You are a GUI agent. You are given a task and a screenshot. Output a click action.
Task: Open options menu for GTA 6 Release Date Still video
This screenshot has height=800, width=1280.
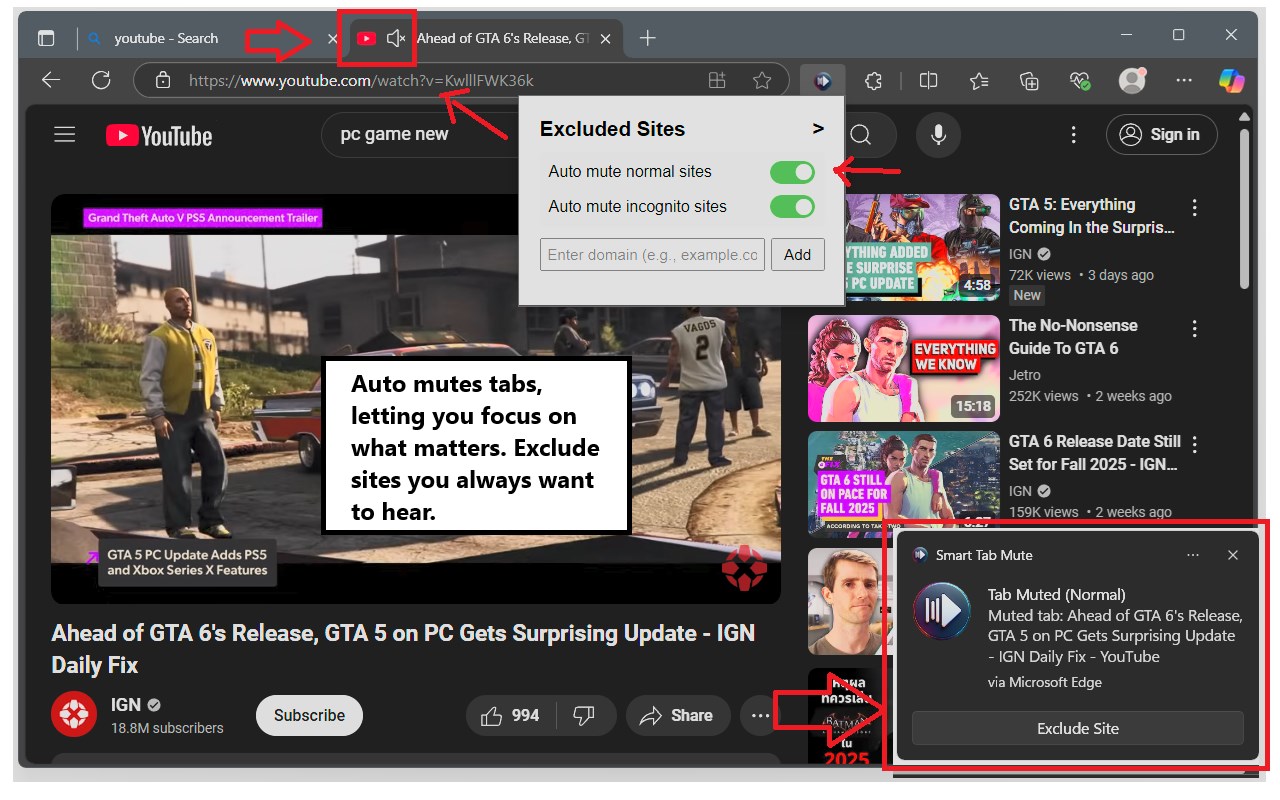(1194, 445)
